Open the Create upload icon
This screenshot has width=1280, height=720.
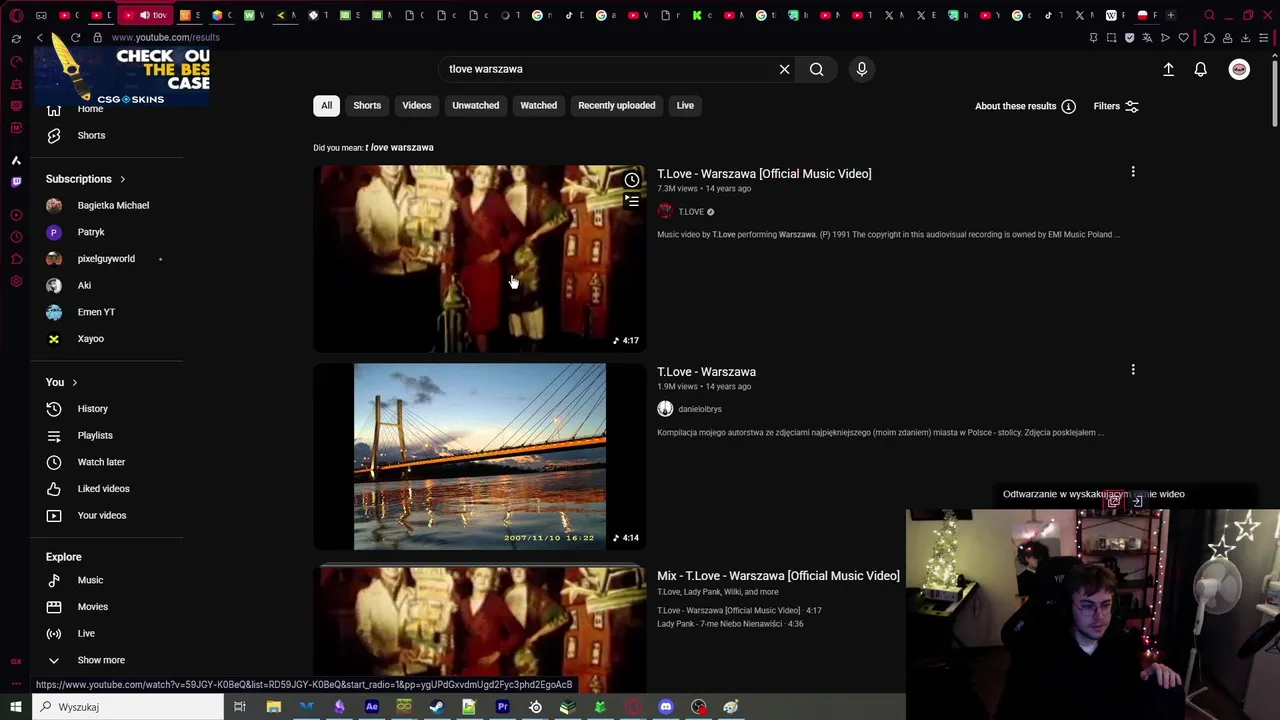point(1168,69)
